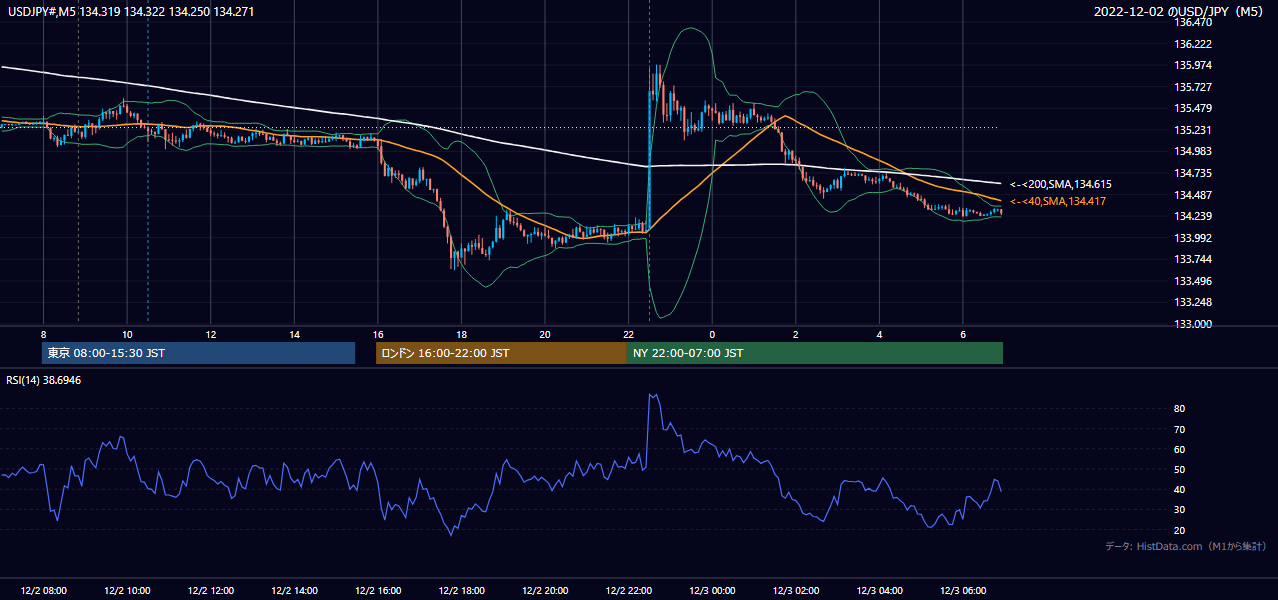Click hour label 16 under the price chart
The height and width of the screenshot is (600, 1278).
pyautogui.click(x=378, y=333)
